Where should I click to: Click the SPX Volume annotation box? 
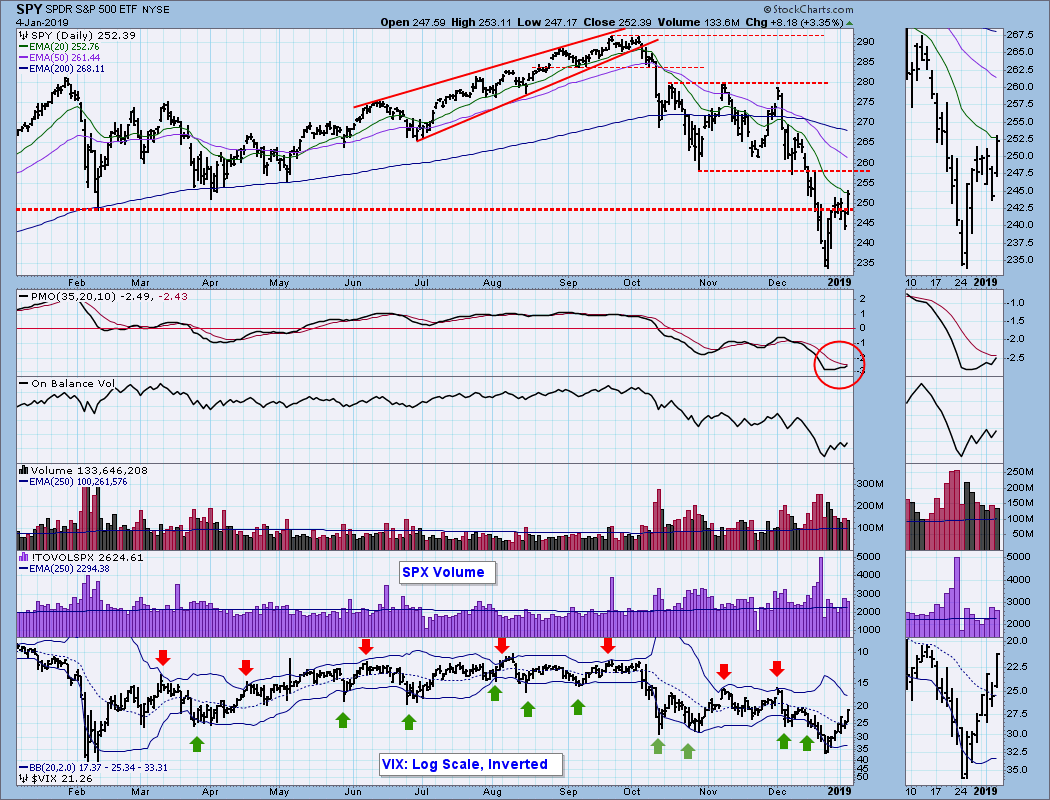[448, 572]
